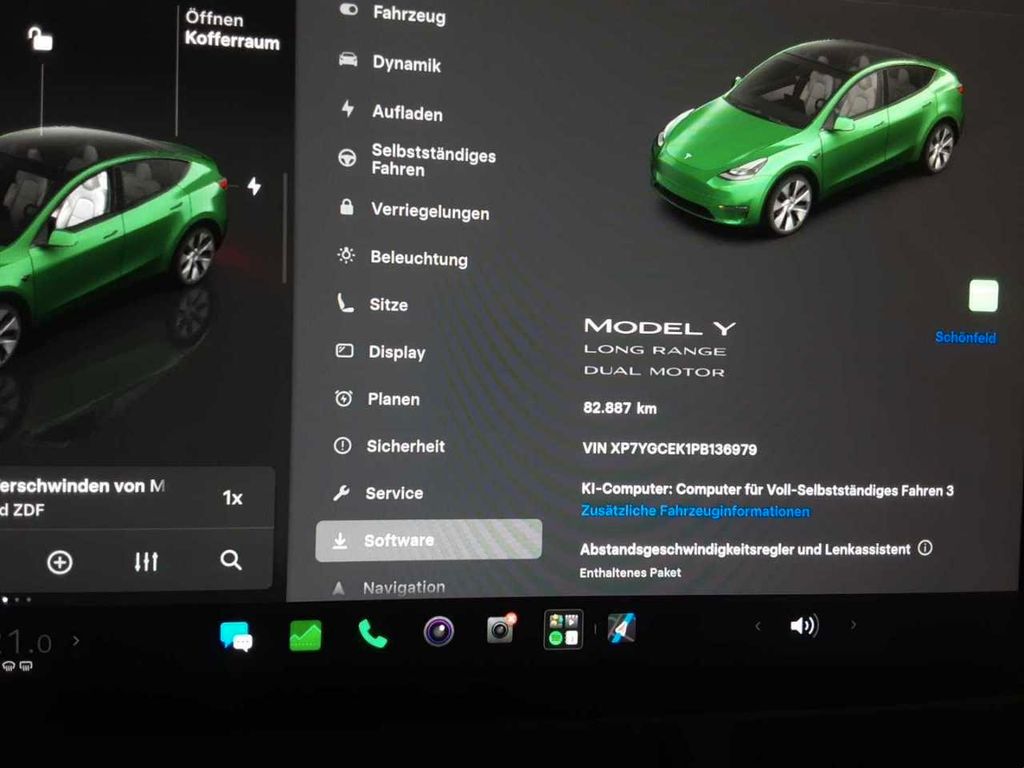Open the audio equalizer sliders icon
This screenshot has height=768, width=1024.
(x=146, y=562)
